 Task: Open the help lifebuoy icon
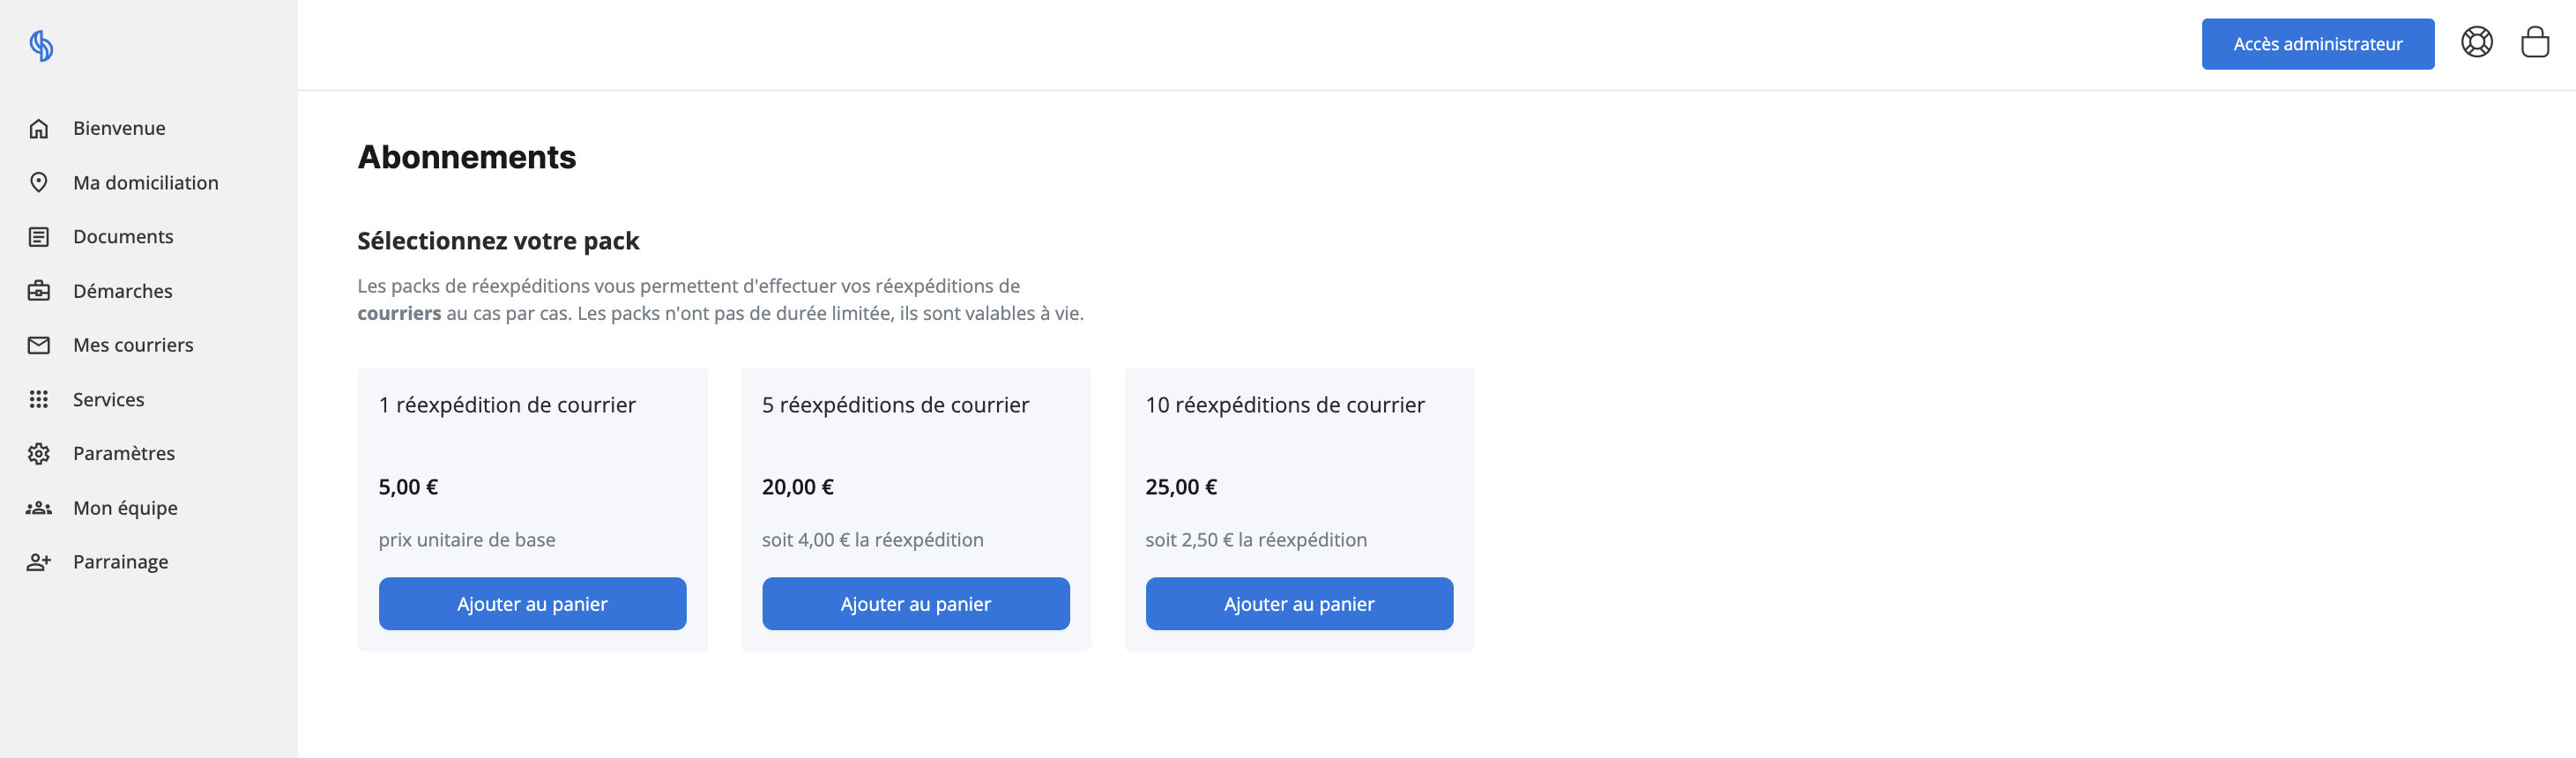pos(2476,42)
